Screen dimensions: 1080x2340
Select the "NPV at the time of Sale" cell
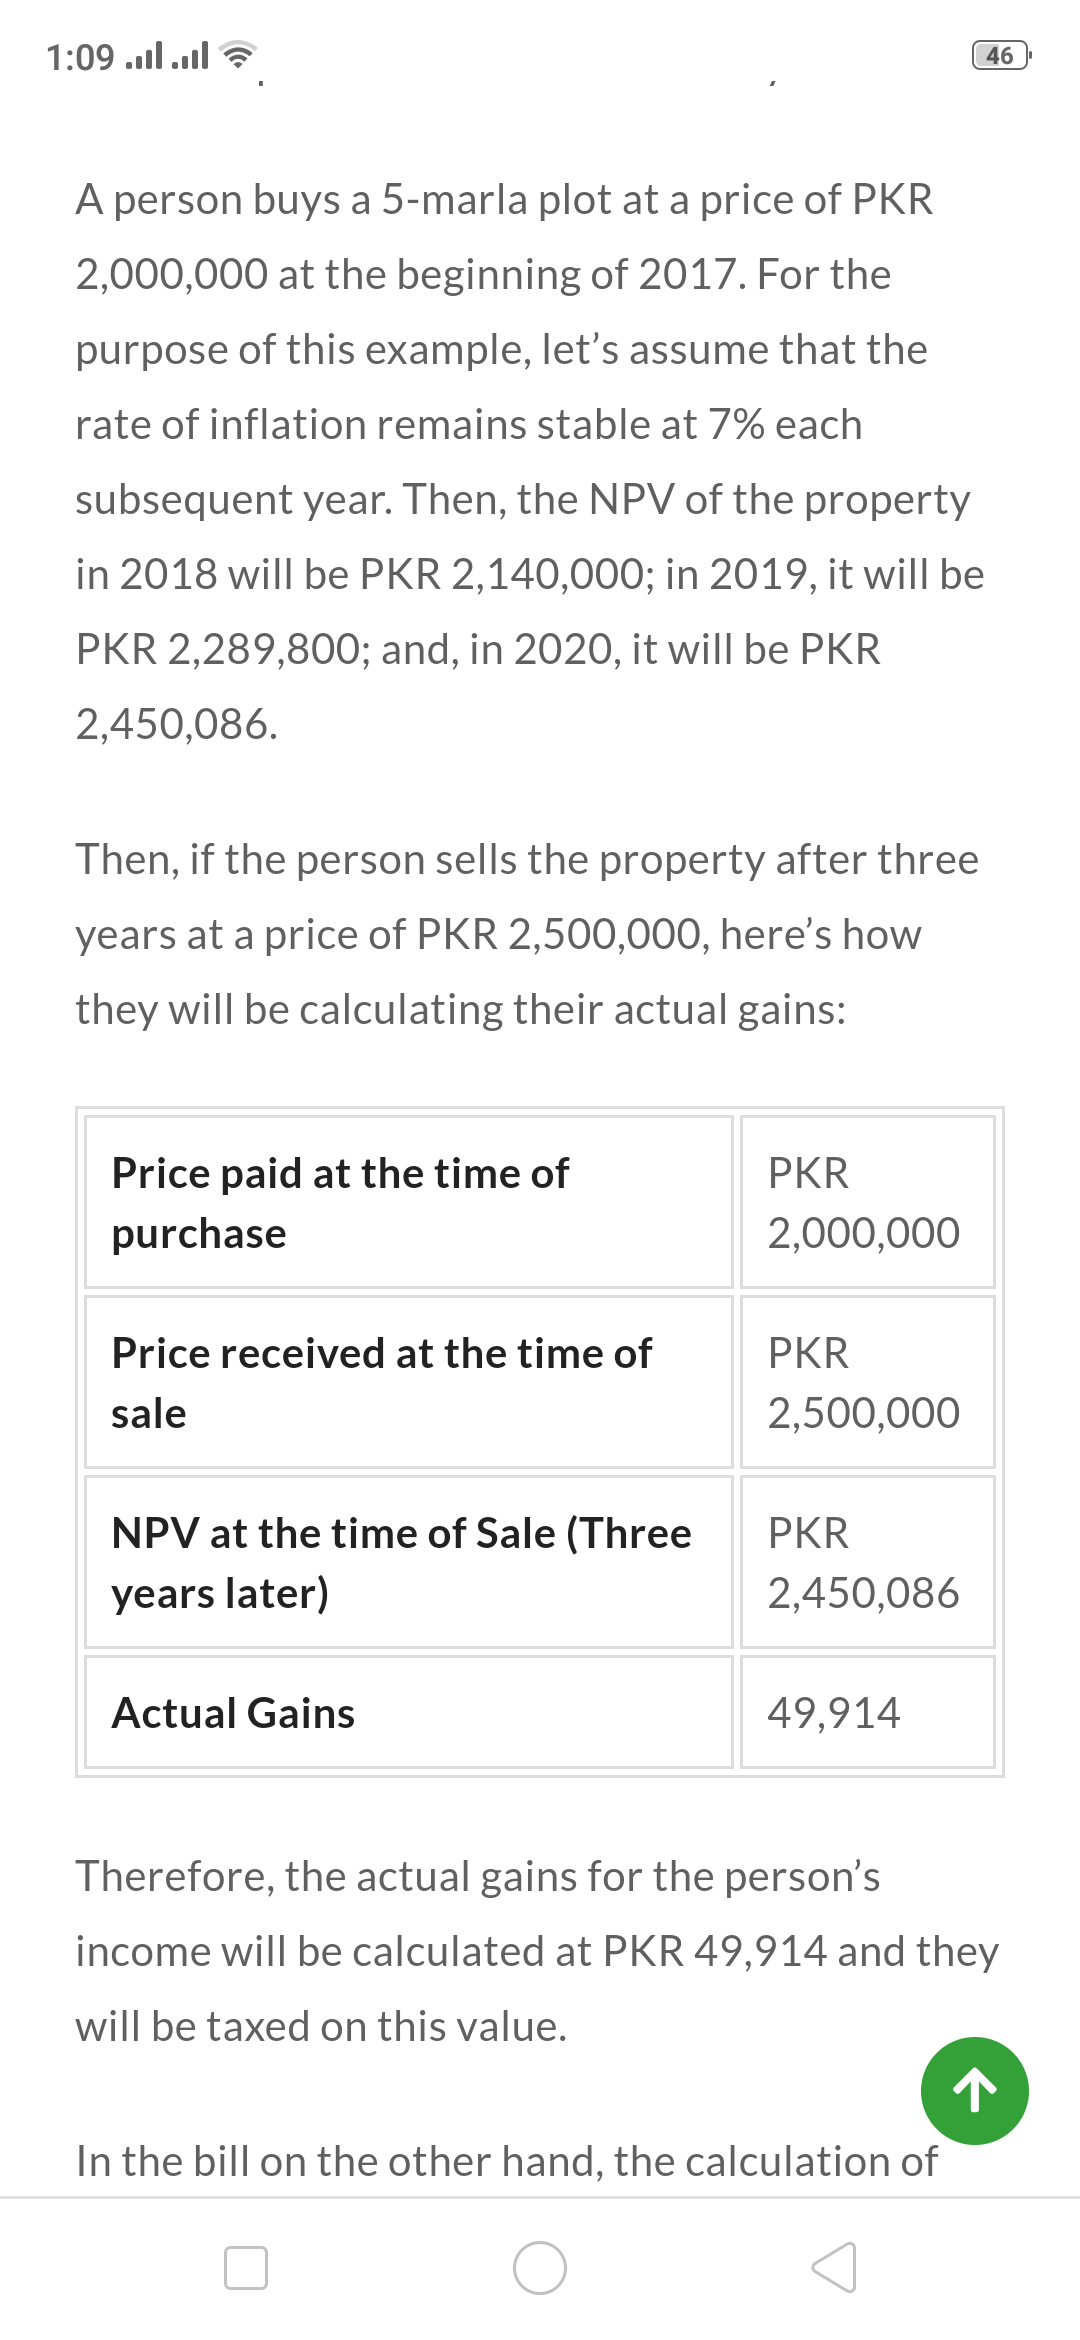pos(408,1562)
